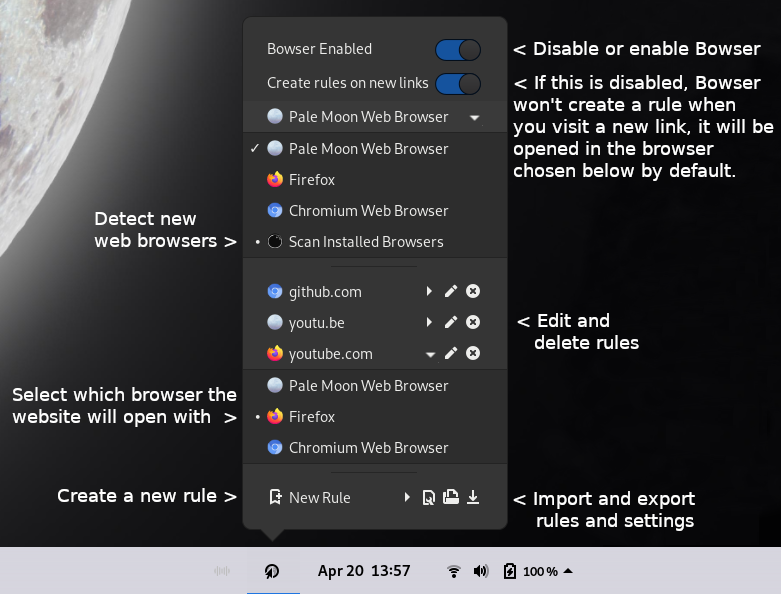This screenshot has width=781, height=594.
Task: Click Scan Installed Browsers entry
Action: (375, 241)
